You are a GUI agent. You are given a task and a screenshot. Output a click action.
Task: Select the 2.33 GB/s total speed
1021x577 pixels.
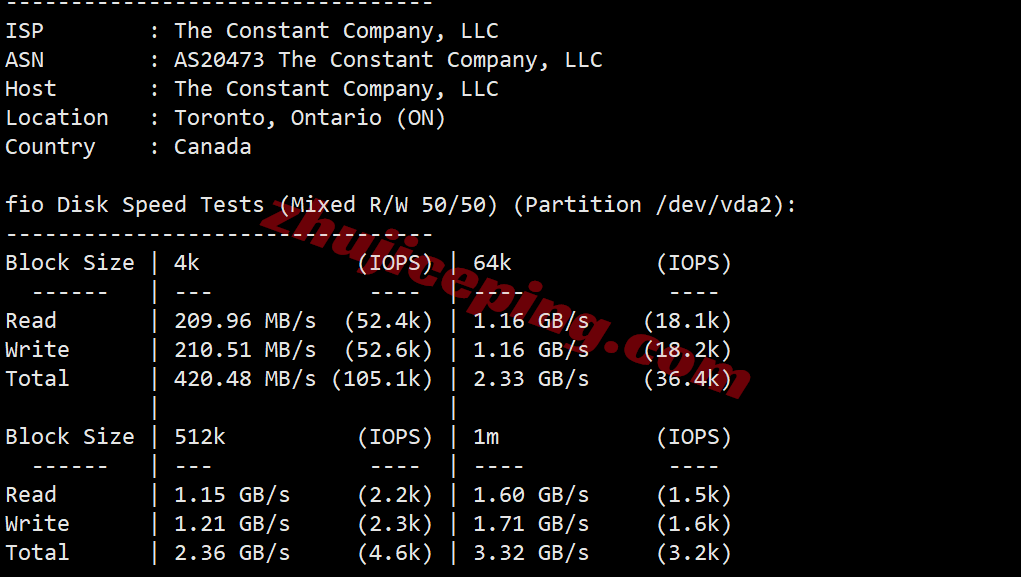tap(530, 379)
